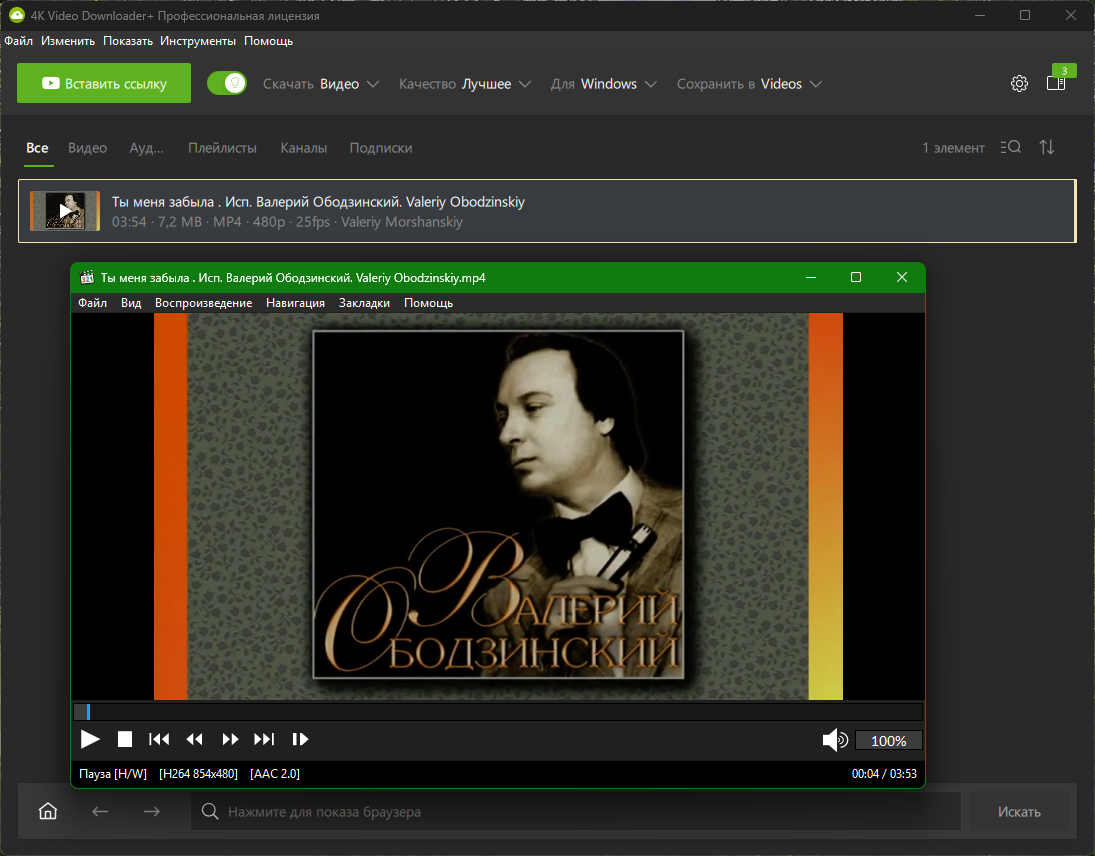Expand the Для Windows dropdown
1095x856 pixels.
click(x=603, y=84)
